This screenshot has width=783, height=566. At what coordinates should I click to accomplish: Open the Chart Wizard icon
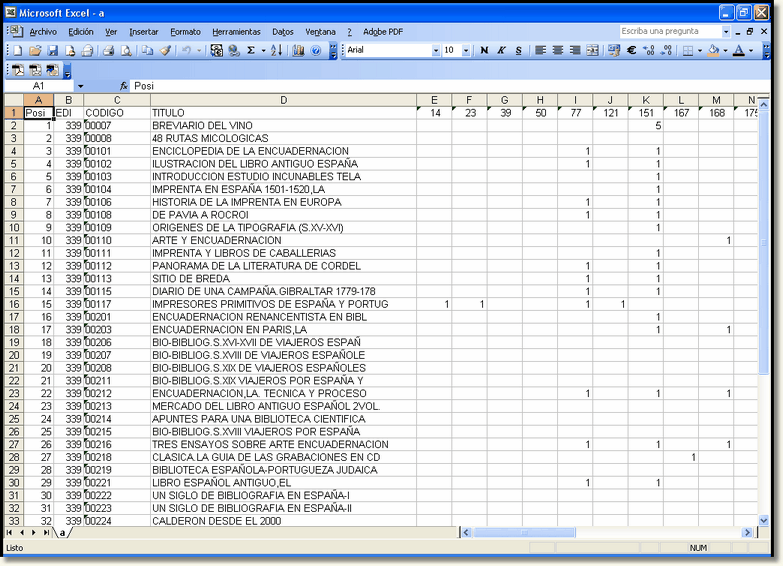coord(298,50)
